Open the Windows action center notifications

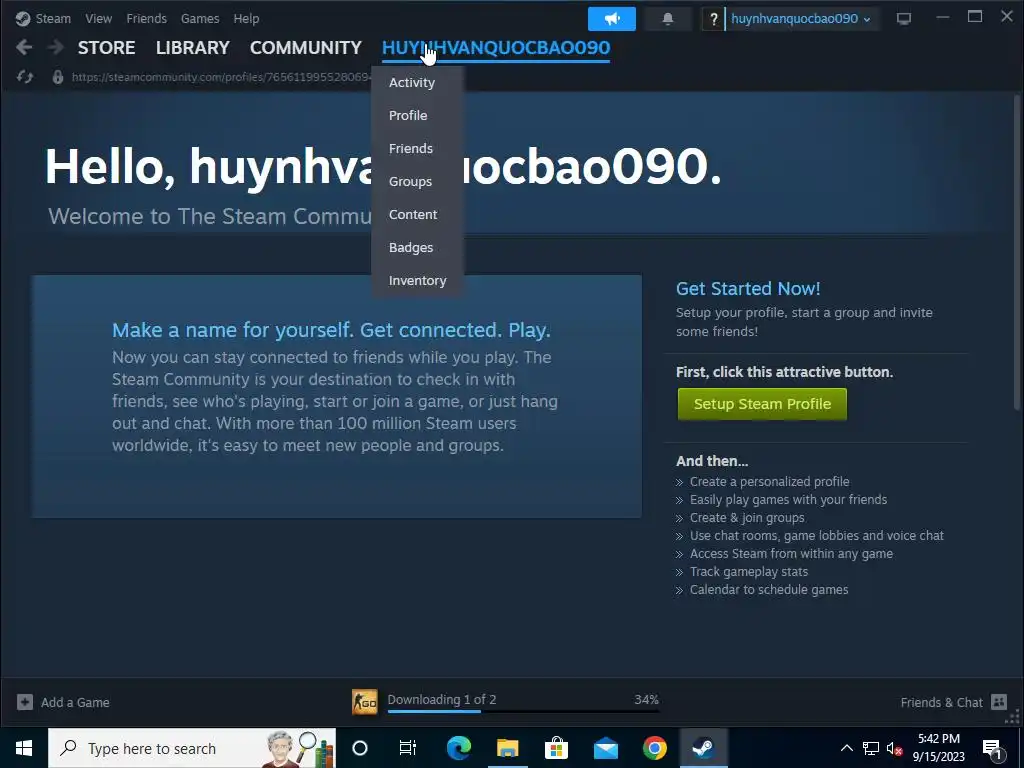pos(992,748)
